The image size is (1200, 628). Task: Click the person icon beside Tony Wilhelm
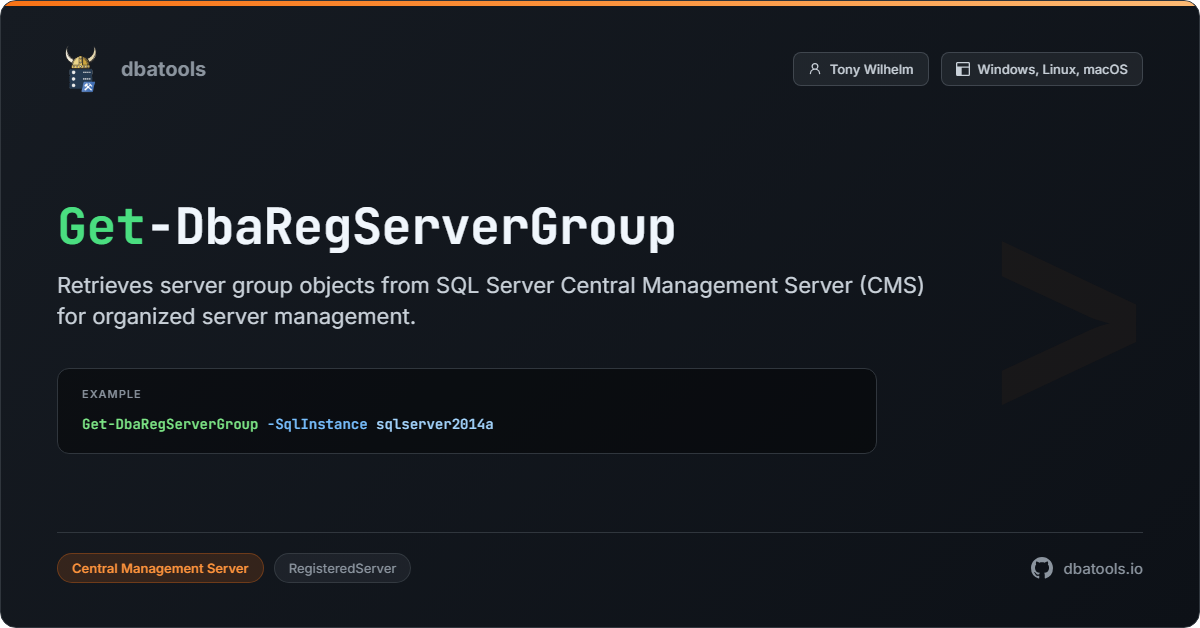click(x=815, y=69)
